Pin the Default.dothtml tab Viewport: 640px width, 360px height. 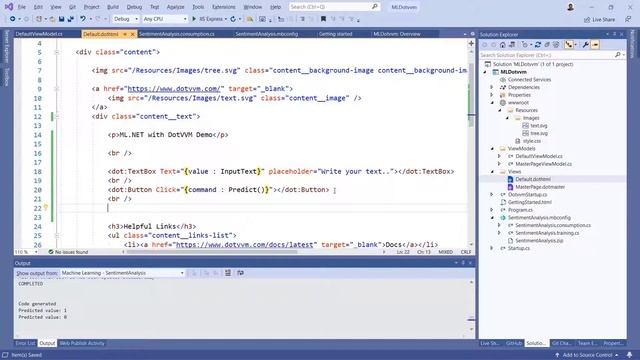125,34
